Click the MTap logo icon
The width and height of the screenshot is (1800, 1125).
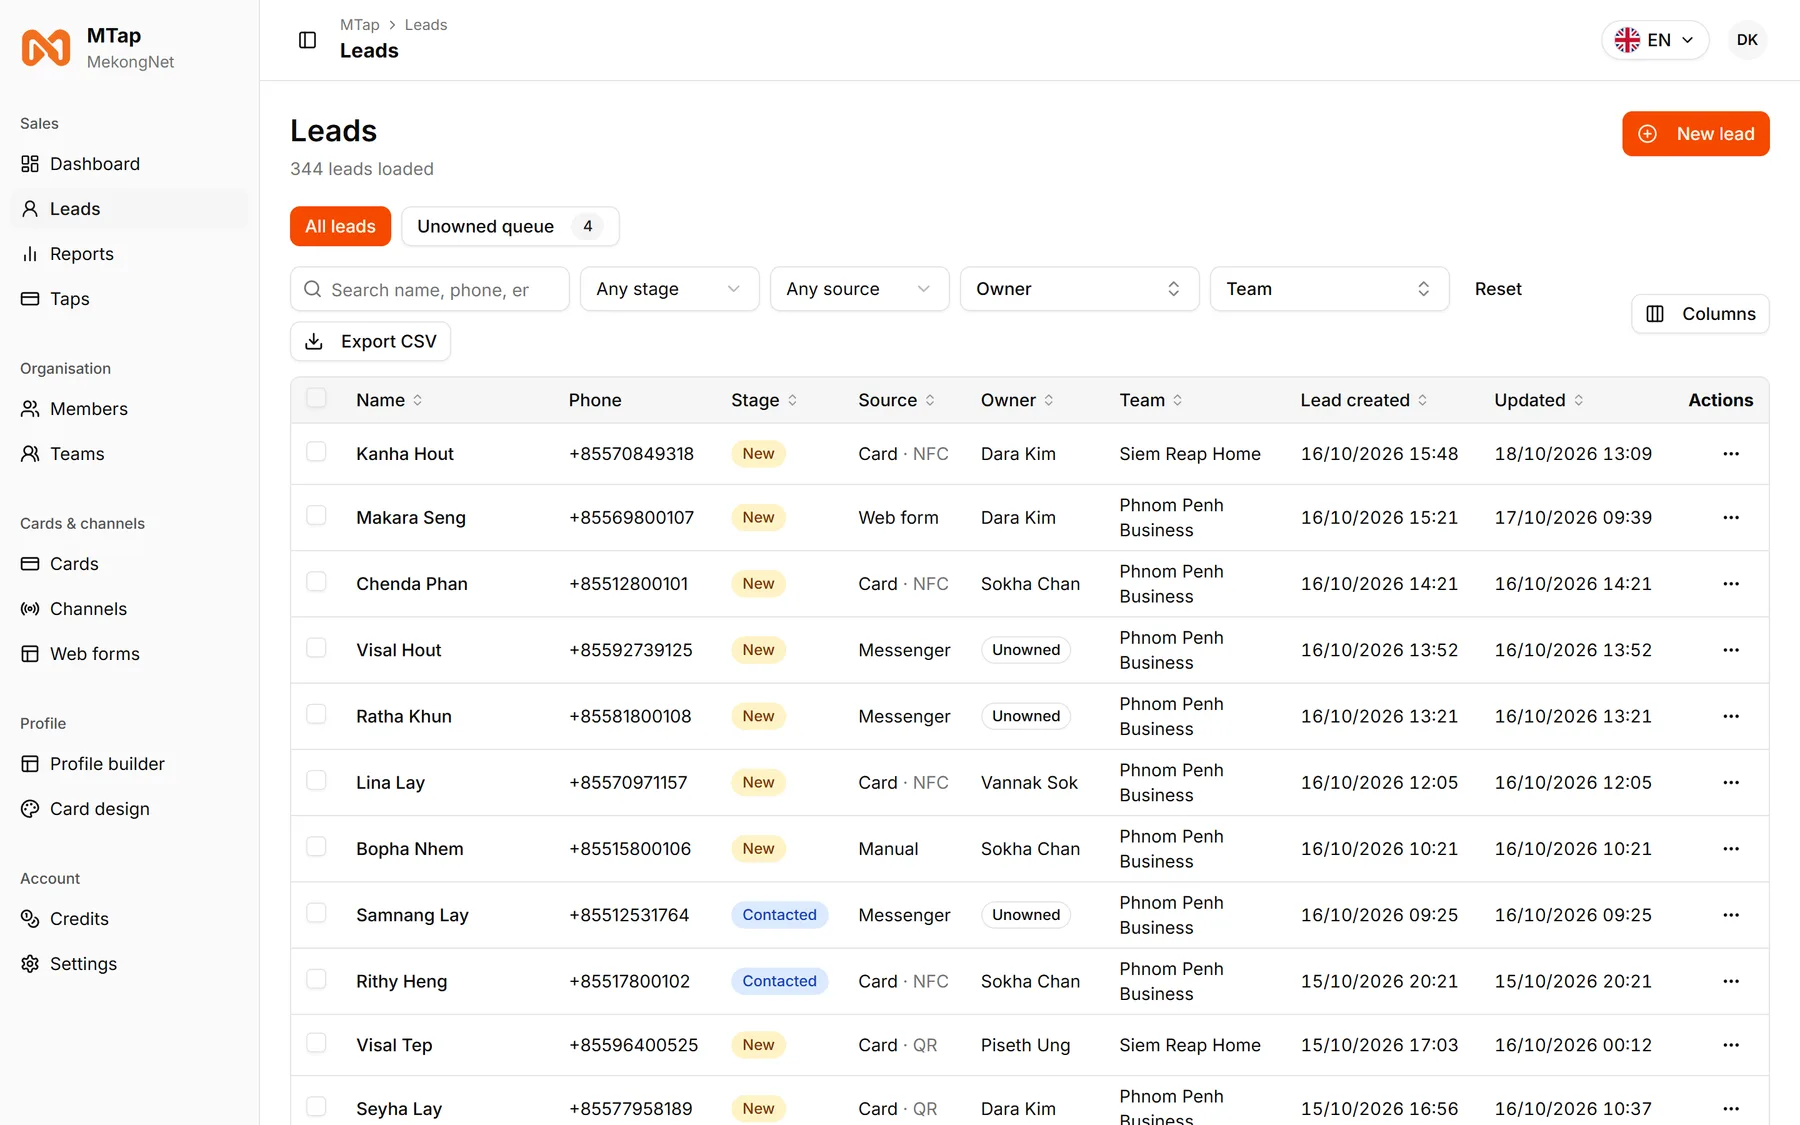tap(46, 48)
